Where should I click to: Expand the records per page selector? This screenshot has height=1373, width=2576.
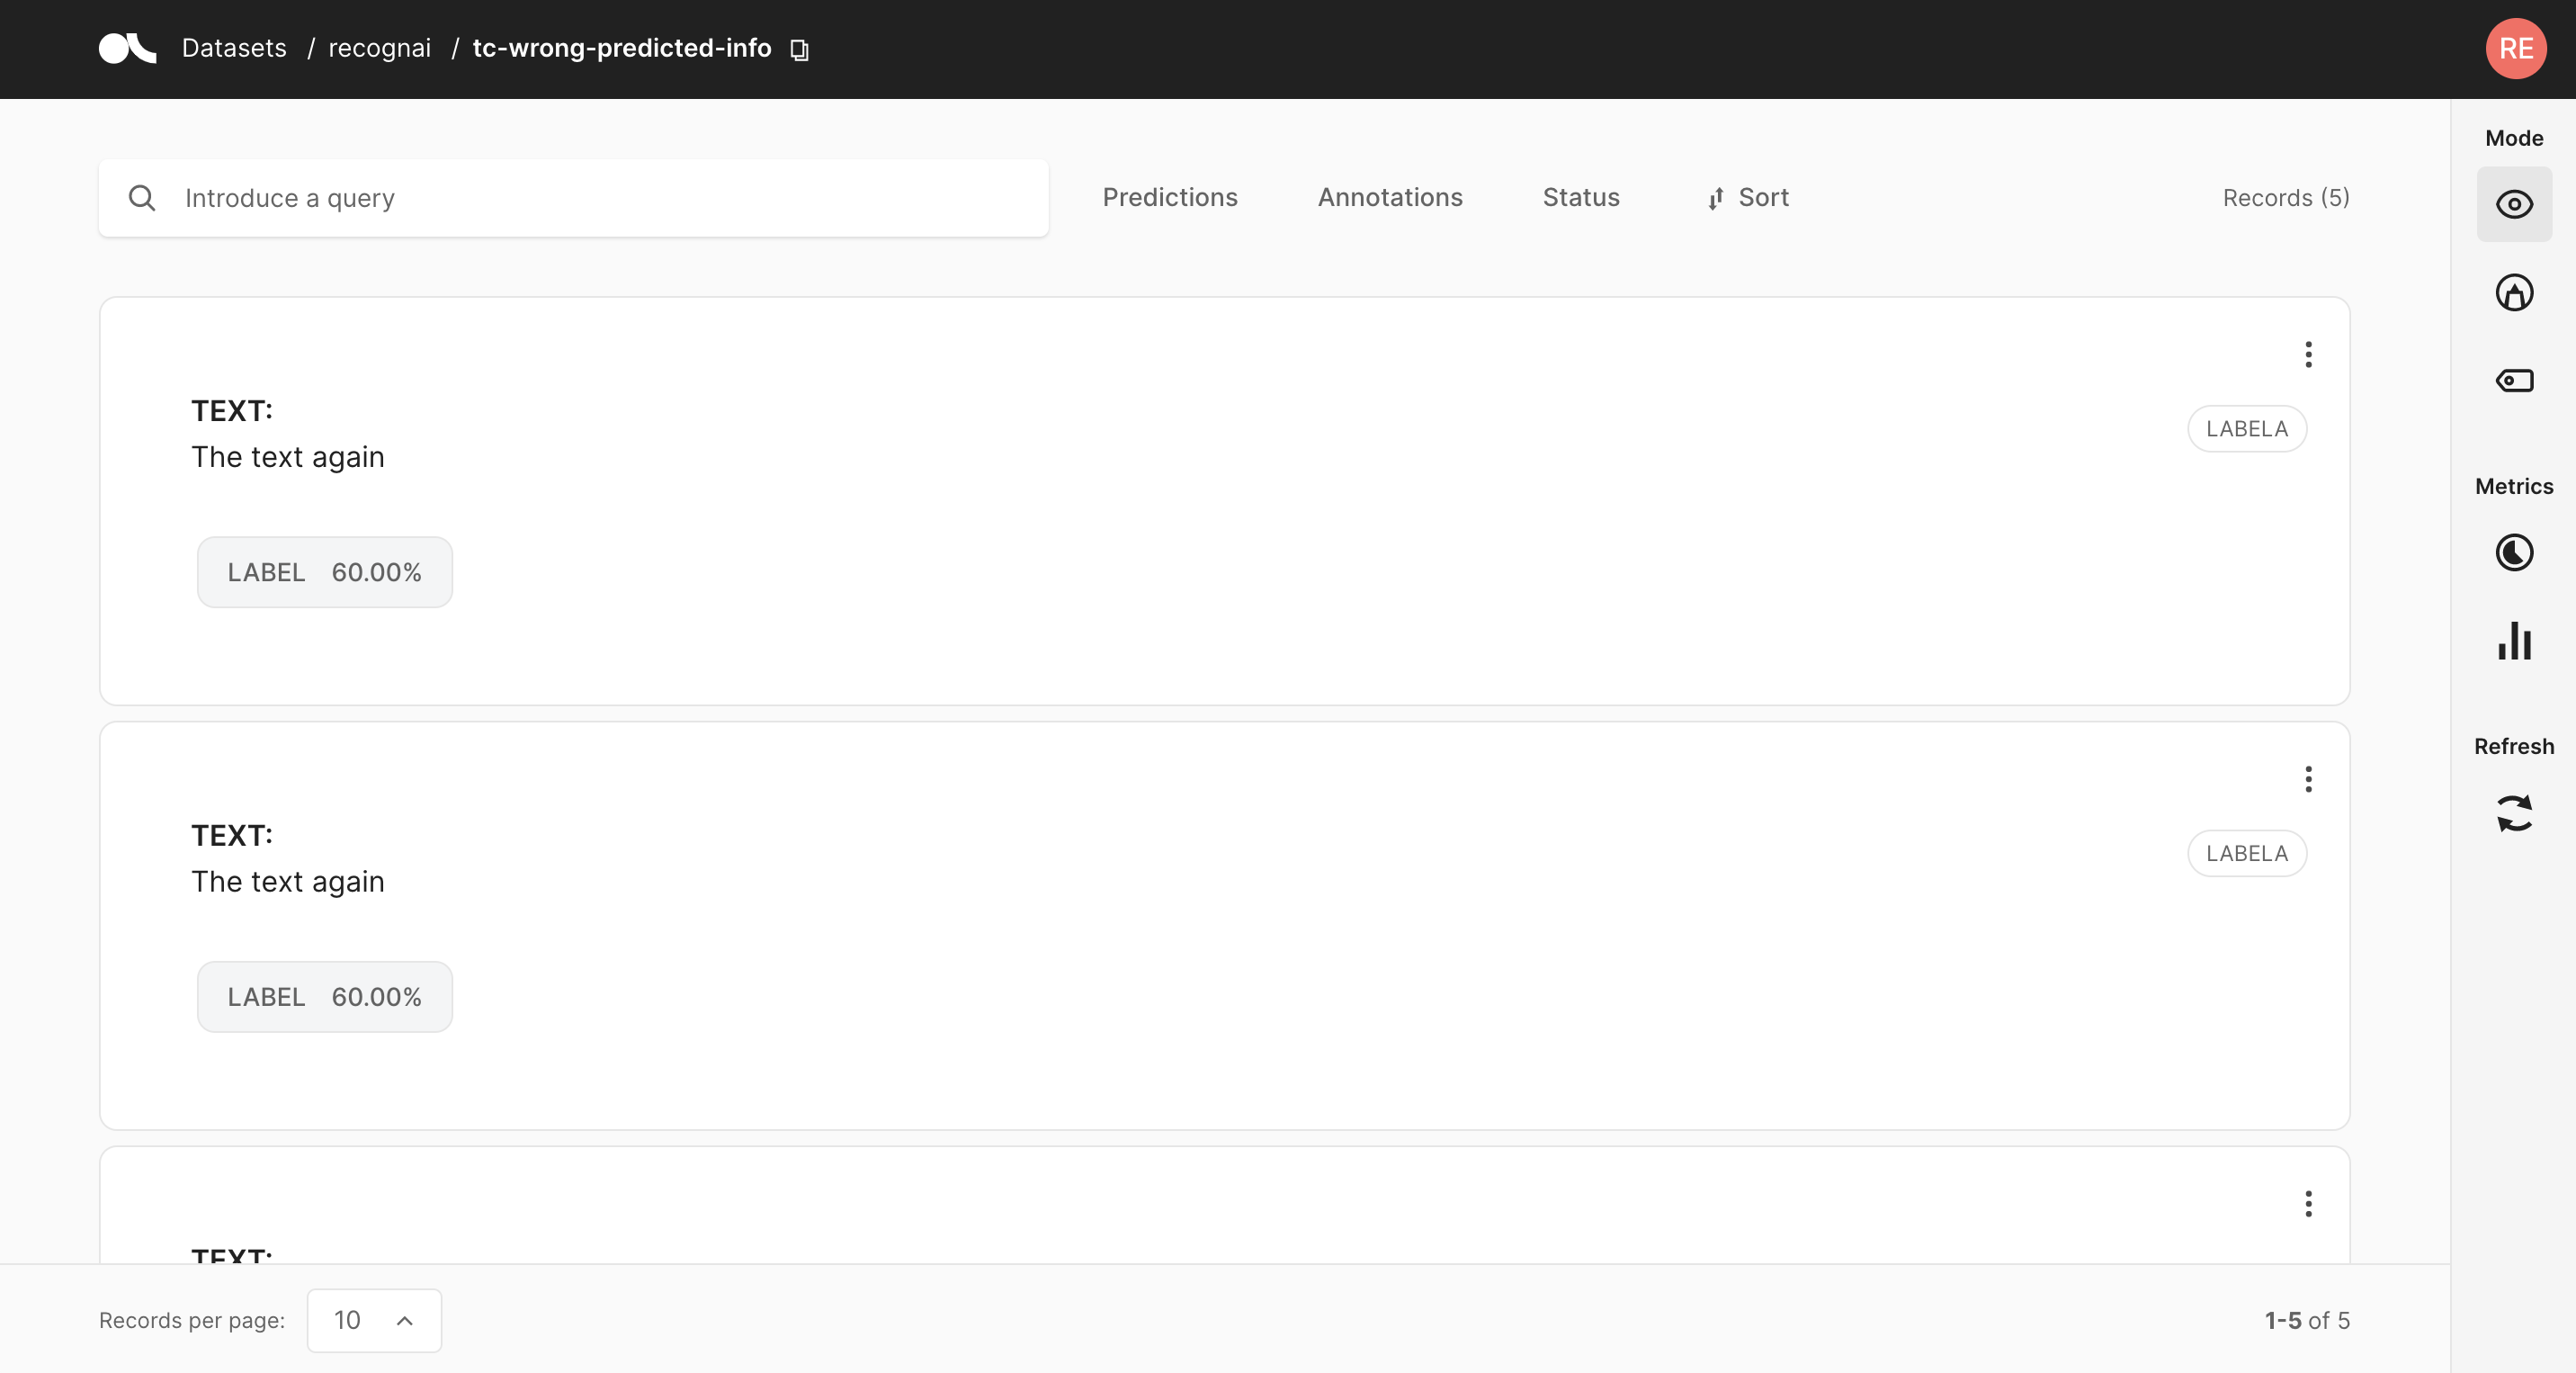374,1320
